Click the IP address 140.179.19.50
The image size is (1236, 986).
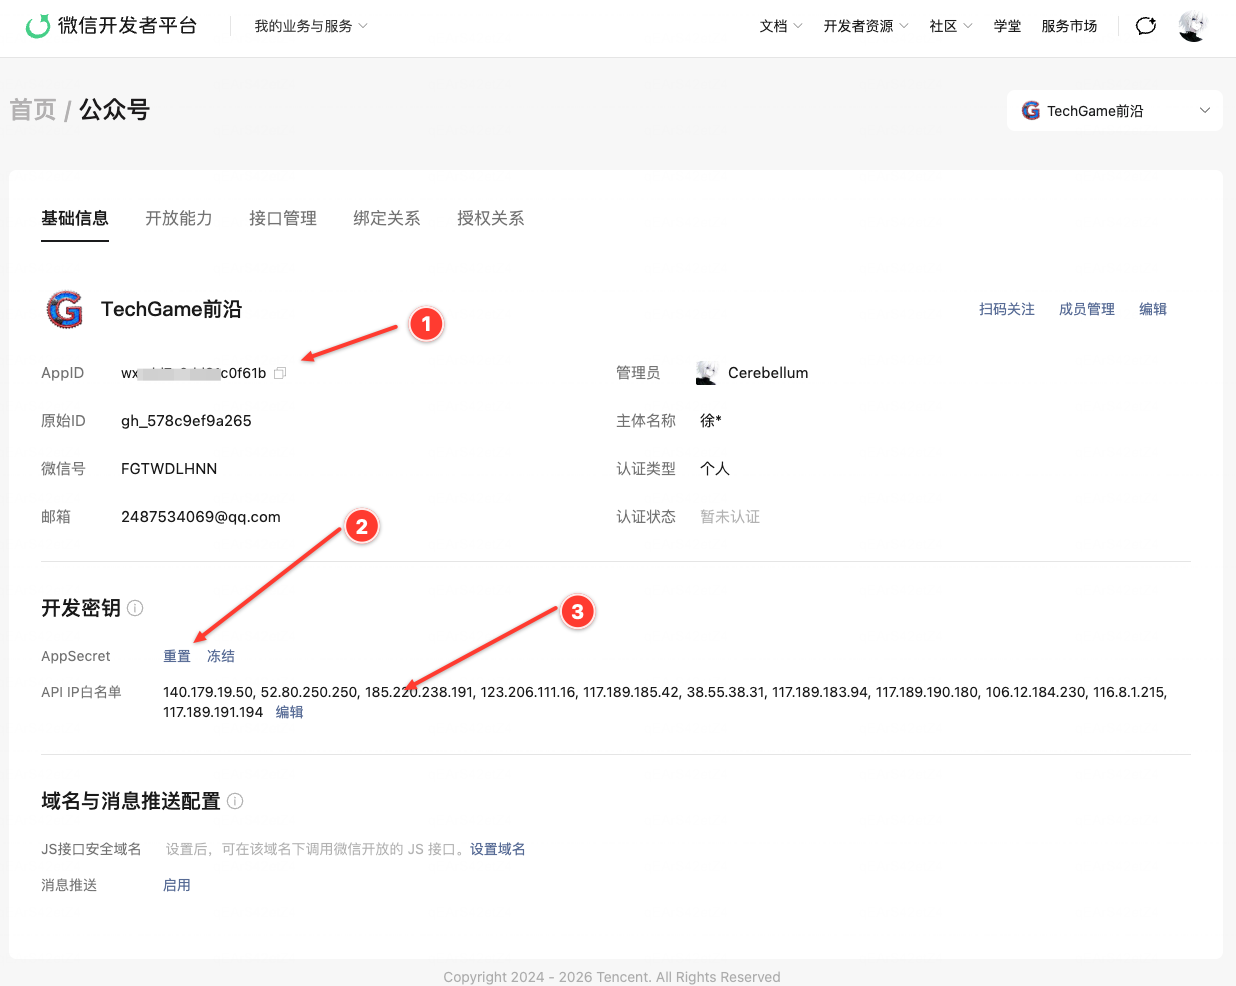209,692
